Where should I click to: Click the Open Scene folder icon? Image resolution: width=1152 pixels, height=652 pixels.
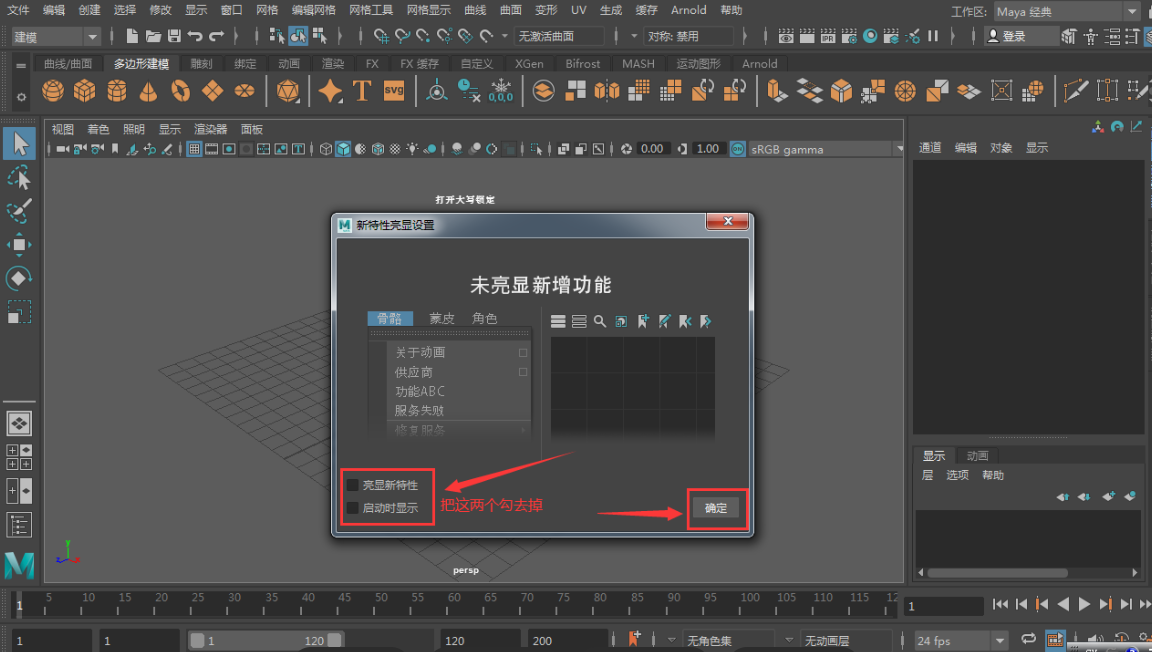point(153,36)
